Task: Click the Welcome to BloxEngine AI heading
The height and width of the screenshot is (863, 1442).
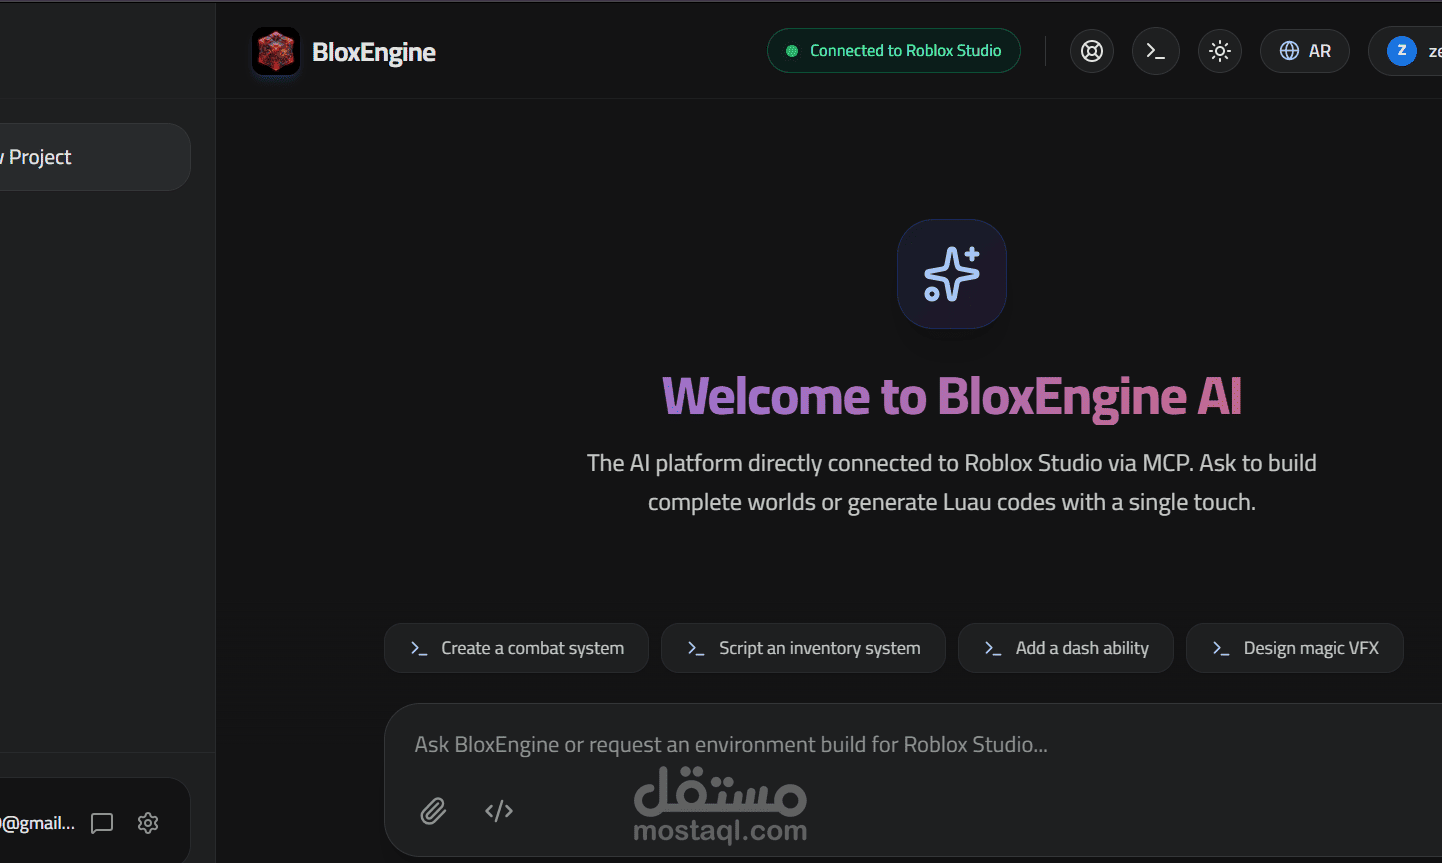Action: point(952,397)
